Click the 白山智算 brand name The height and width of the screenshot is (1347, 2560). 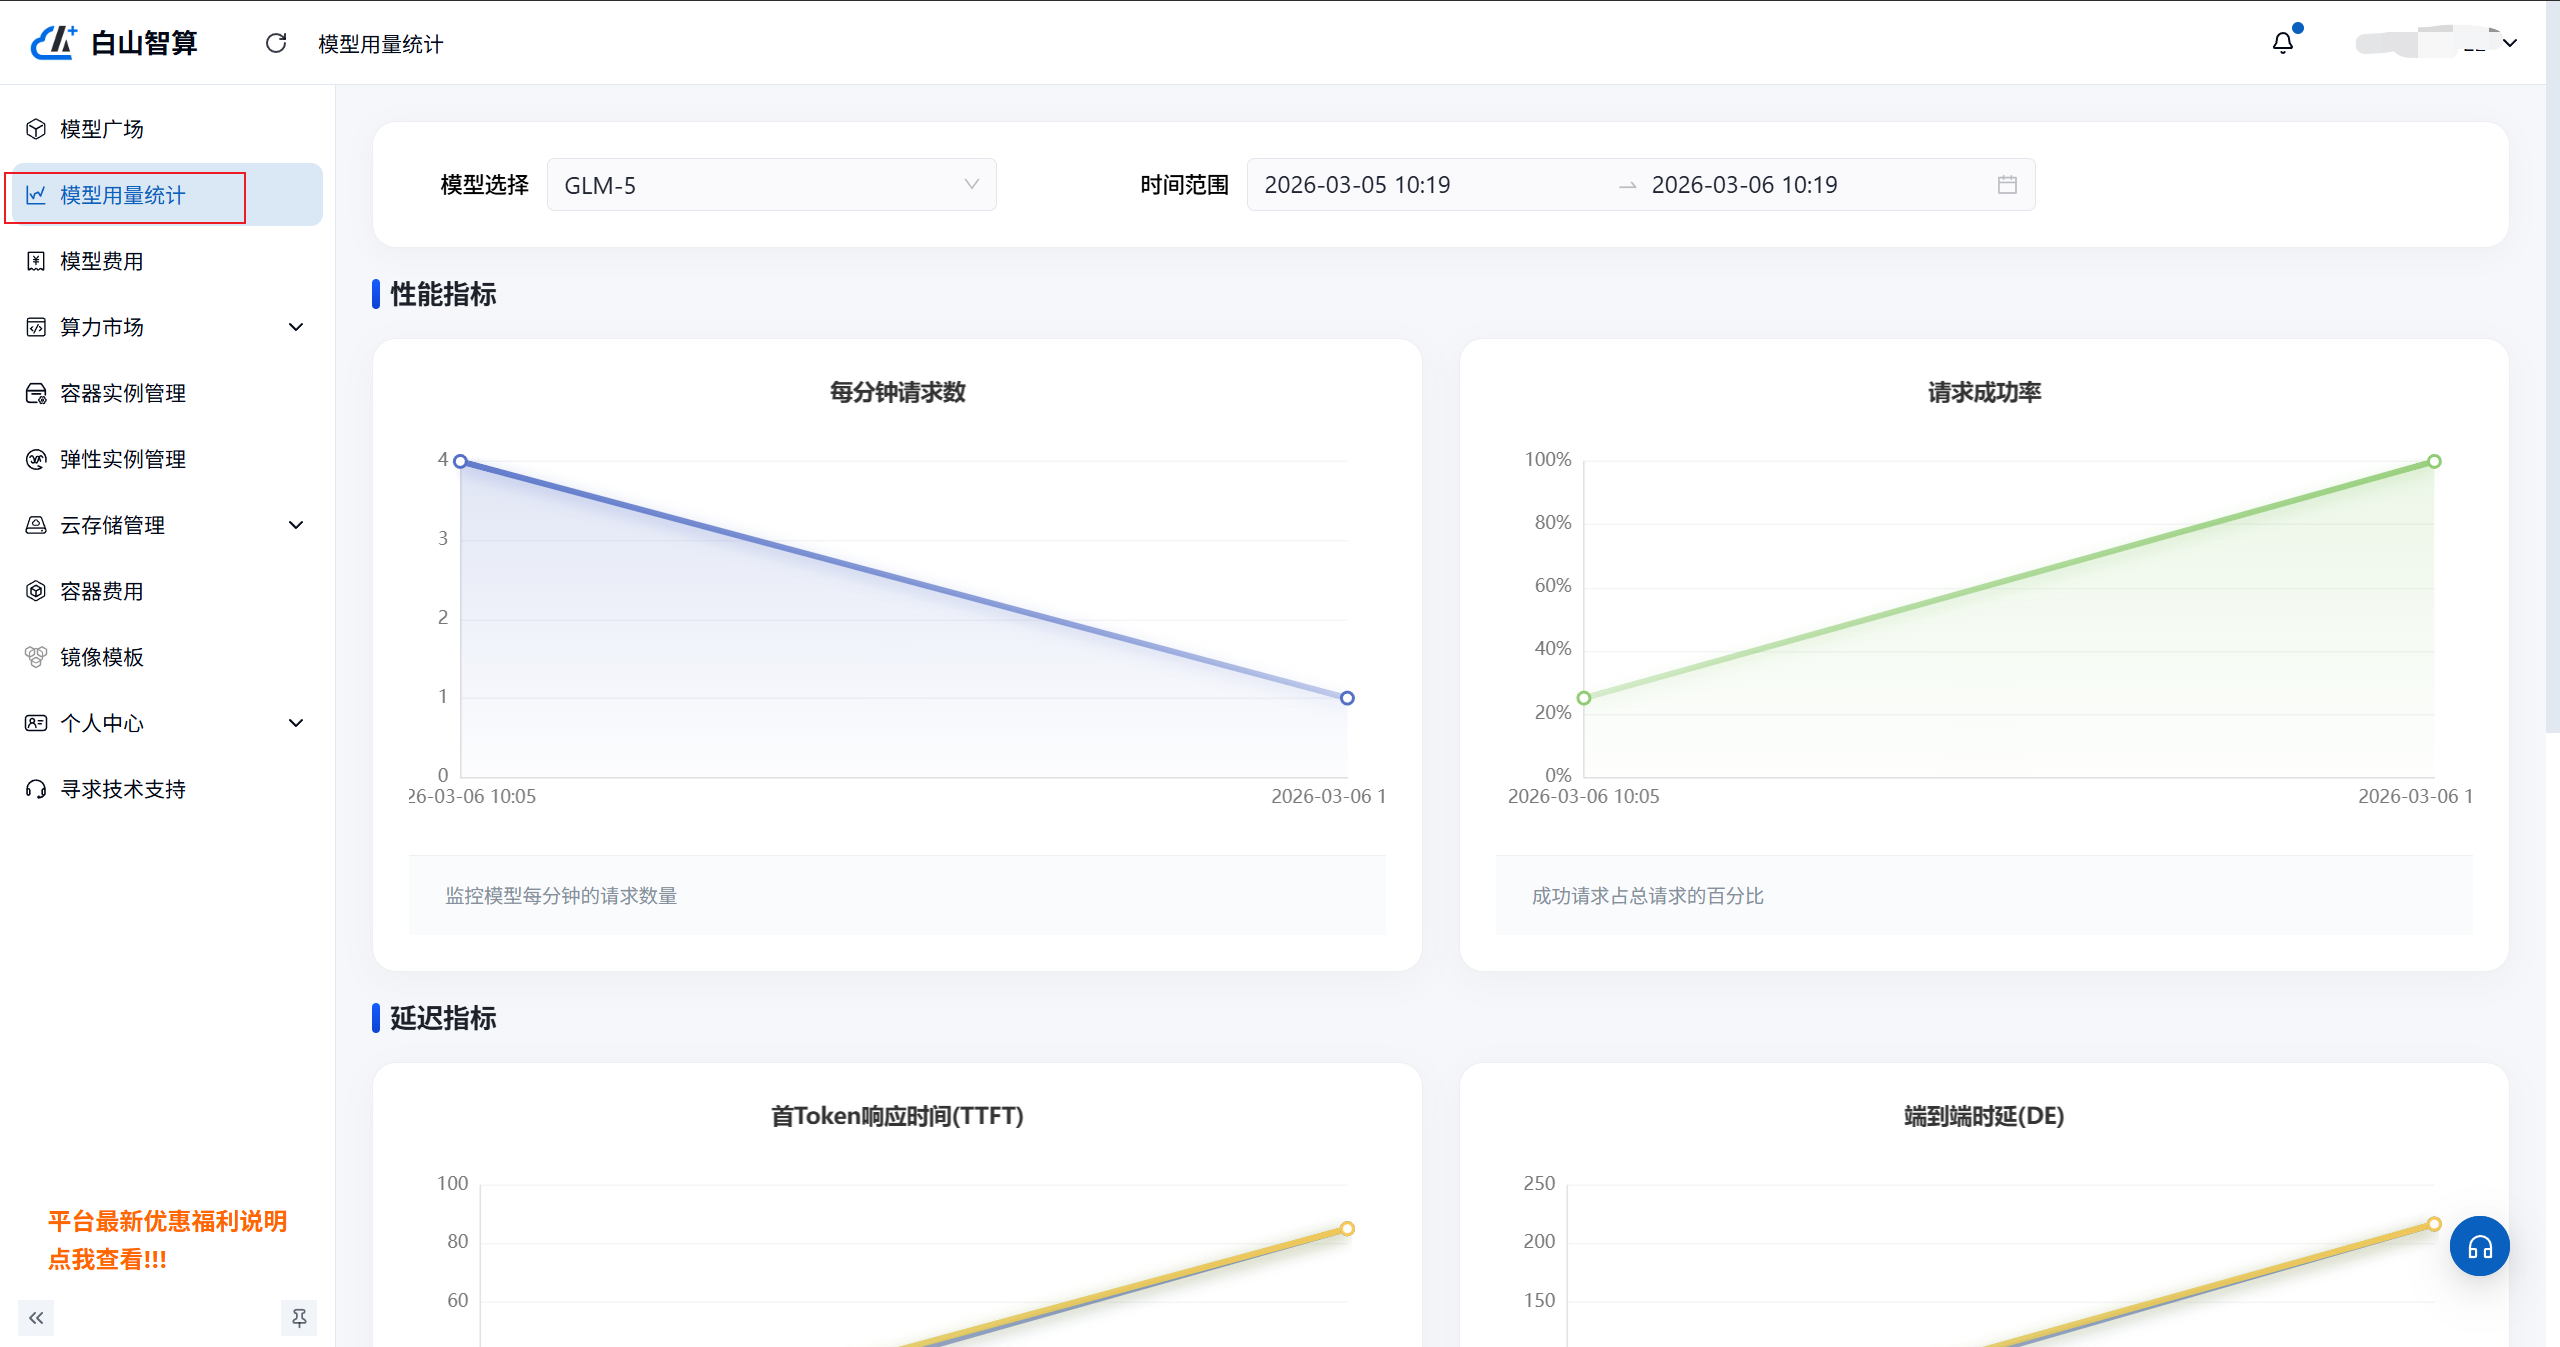click(144, 43)
